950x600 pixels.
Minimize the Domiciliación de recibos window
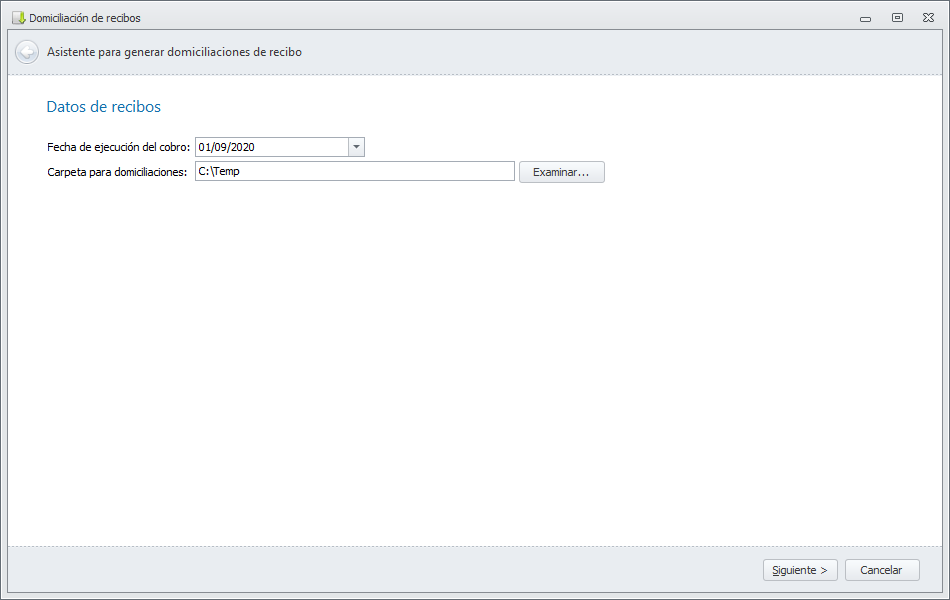[865, 19]
